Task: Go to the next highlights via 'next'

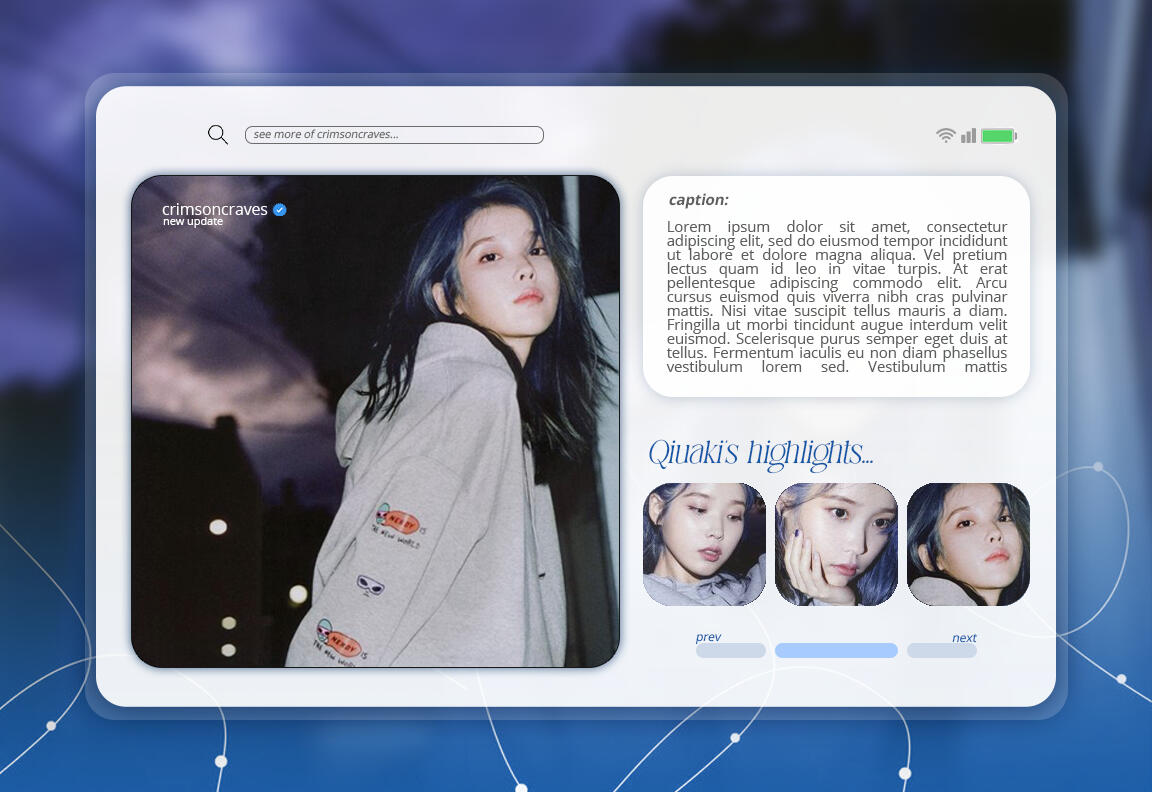Action: 964,638
